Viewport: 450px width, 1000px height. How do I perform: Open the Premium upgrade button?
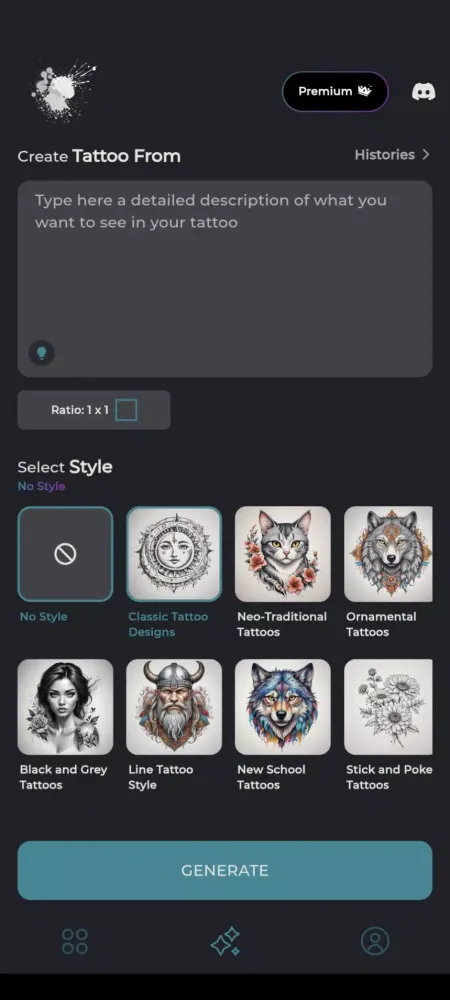[335, 91]
